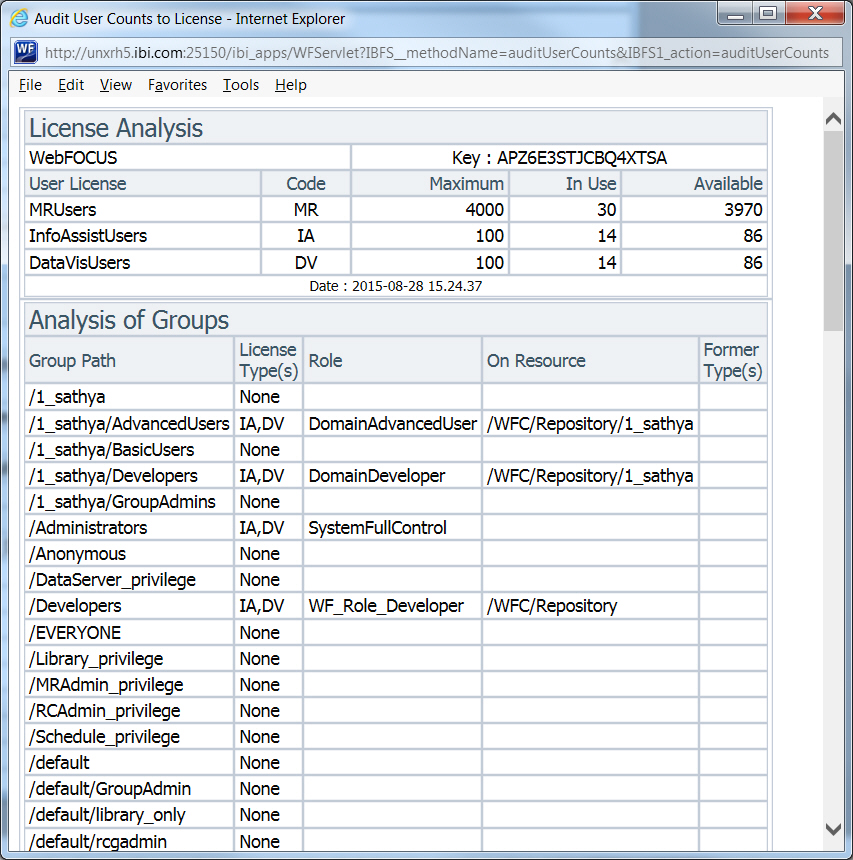The image size is (853, 860).
Task: Click the DataVisUsers license row
Action: [396, 263]
